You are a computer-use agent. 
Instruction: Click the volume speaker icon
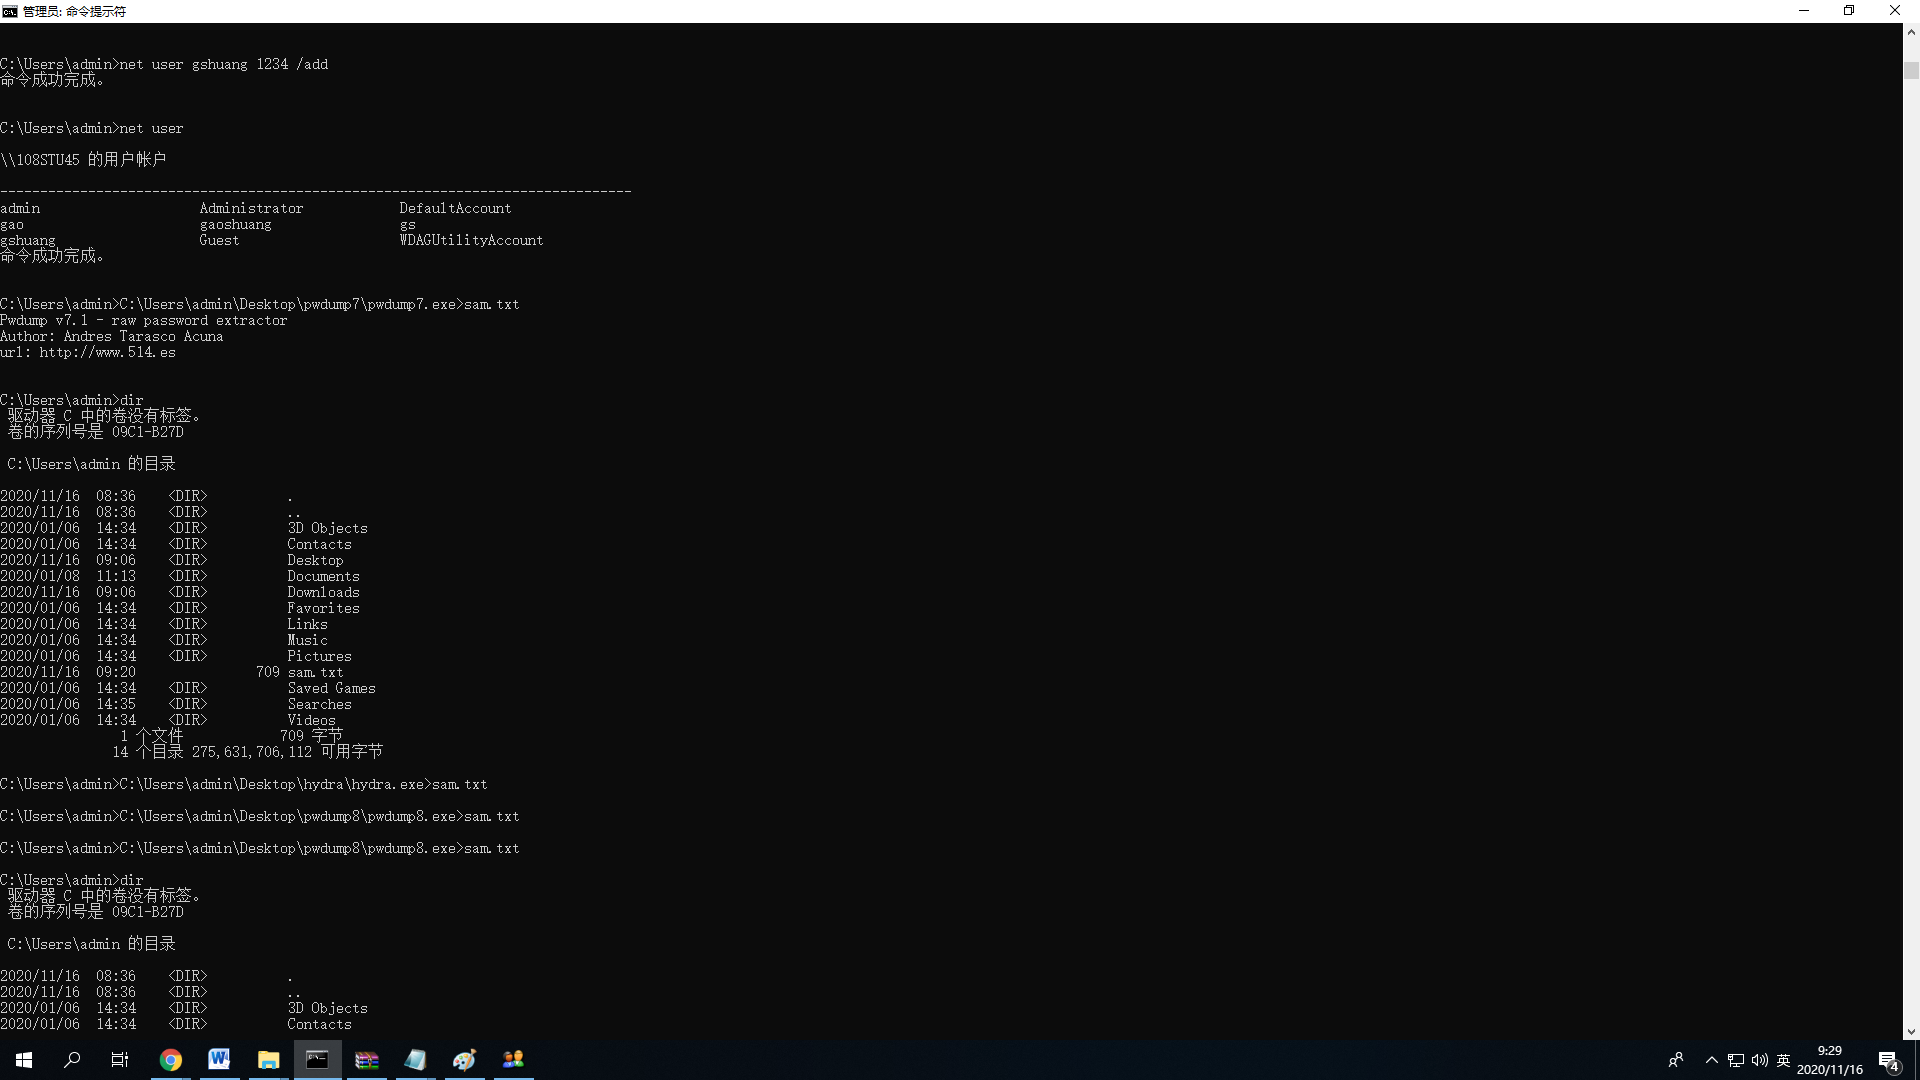pos(1760,1060)
